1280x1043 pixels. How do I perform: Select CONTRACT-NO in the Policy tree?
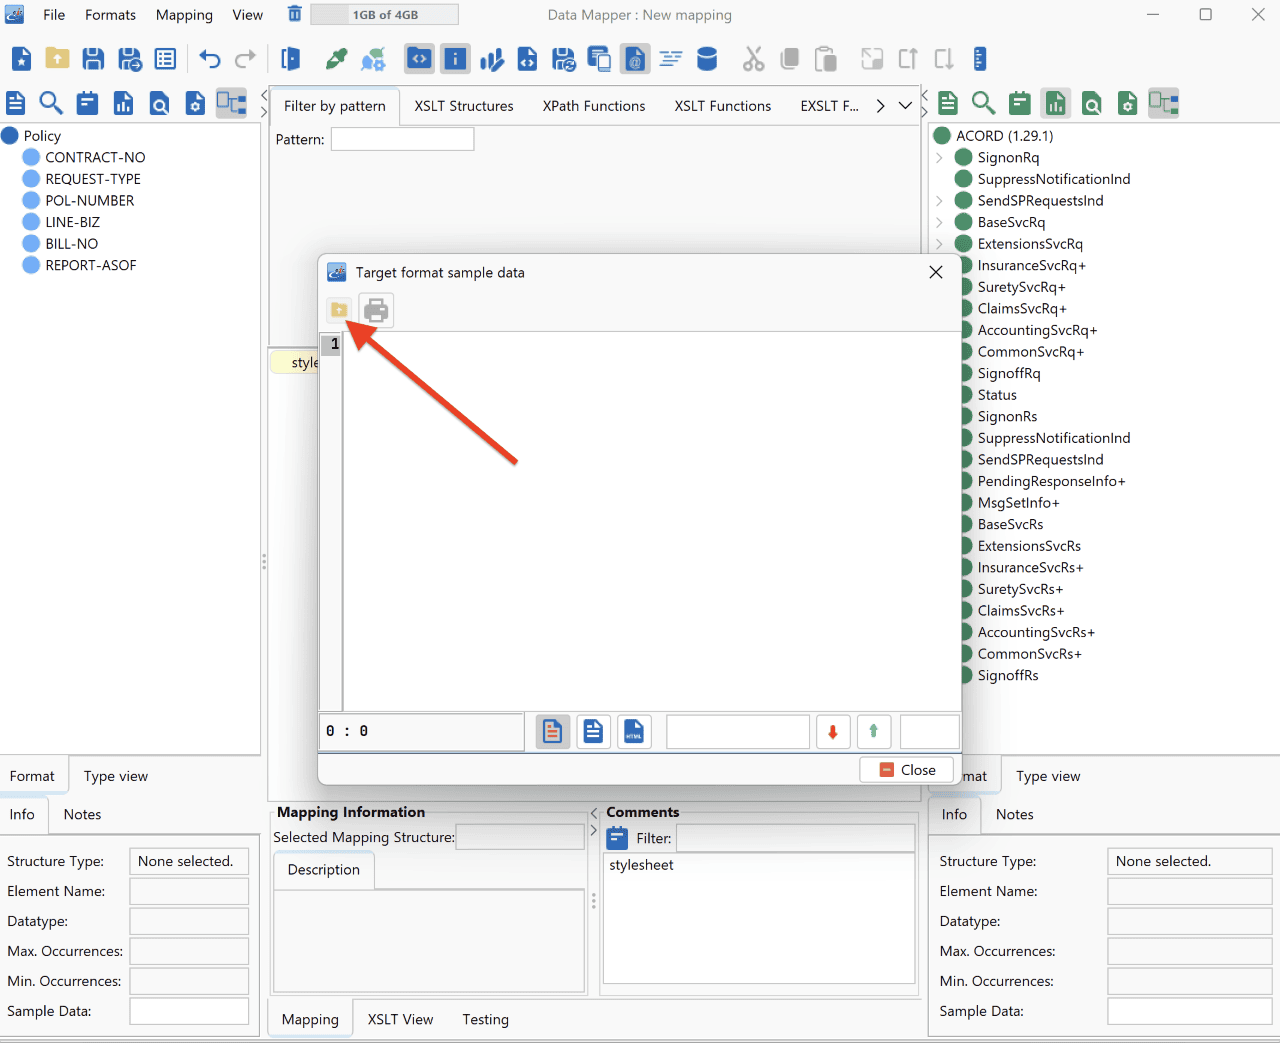pyautogui.click(x=95, y=158)
